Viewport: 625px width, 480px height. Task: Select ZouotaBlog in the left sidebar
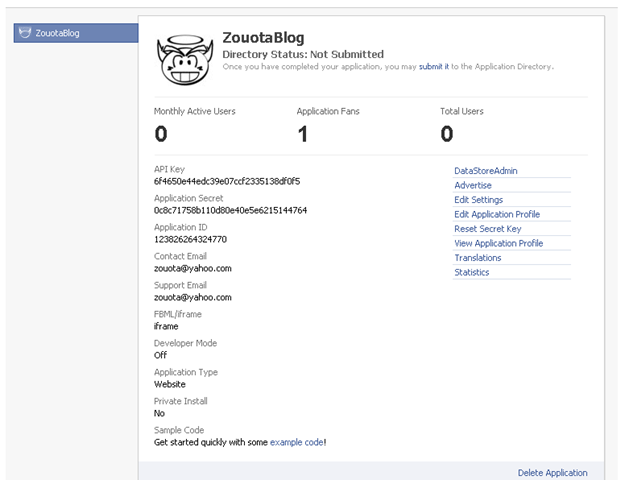76,33
